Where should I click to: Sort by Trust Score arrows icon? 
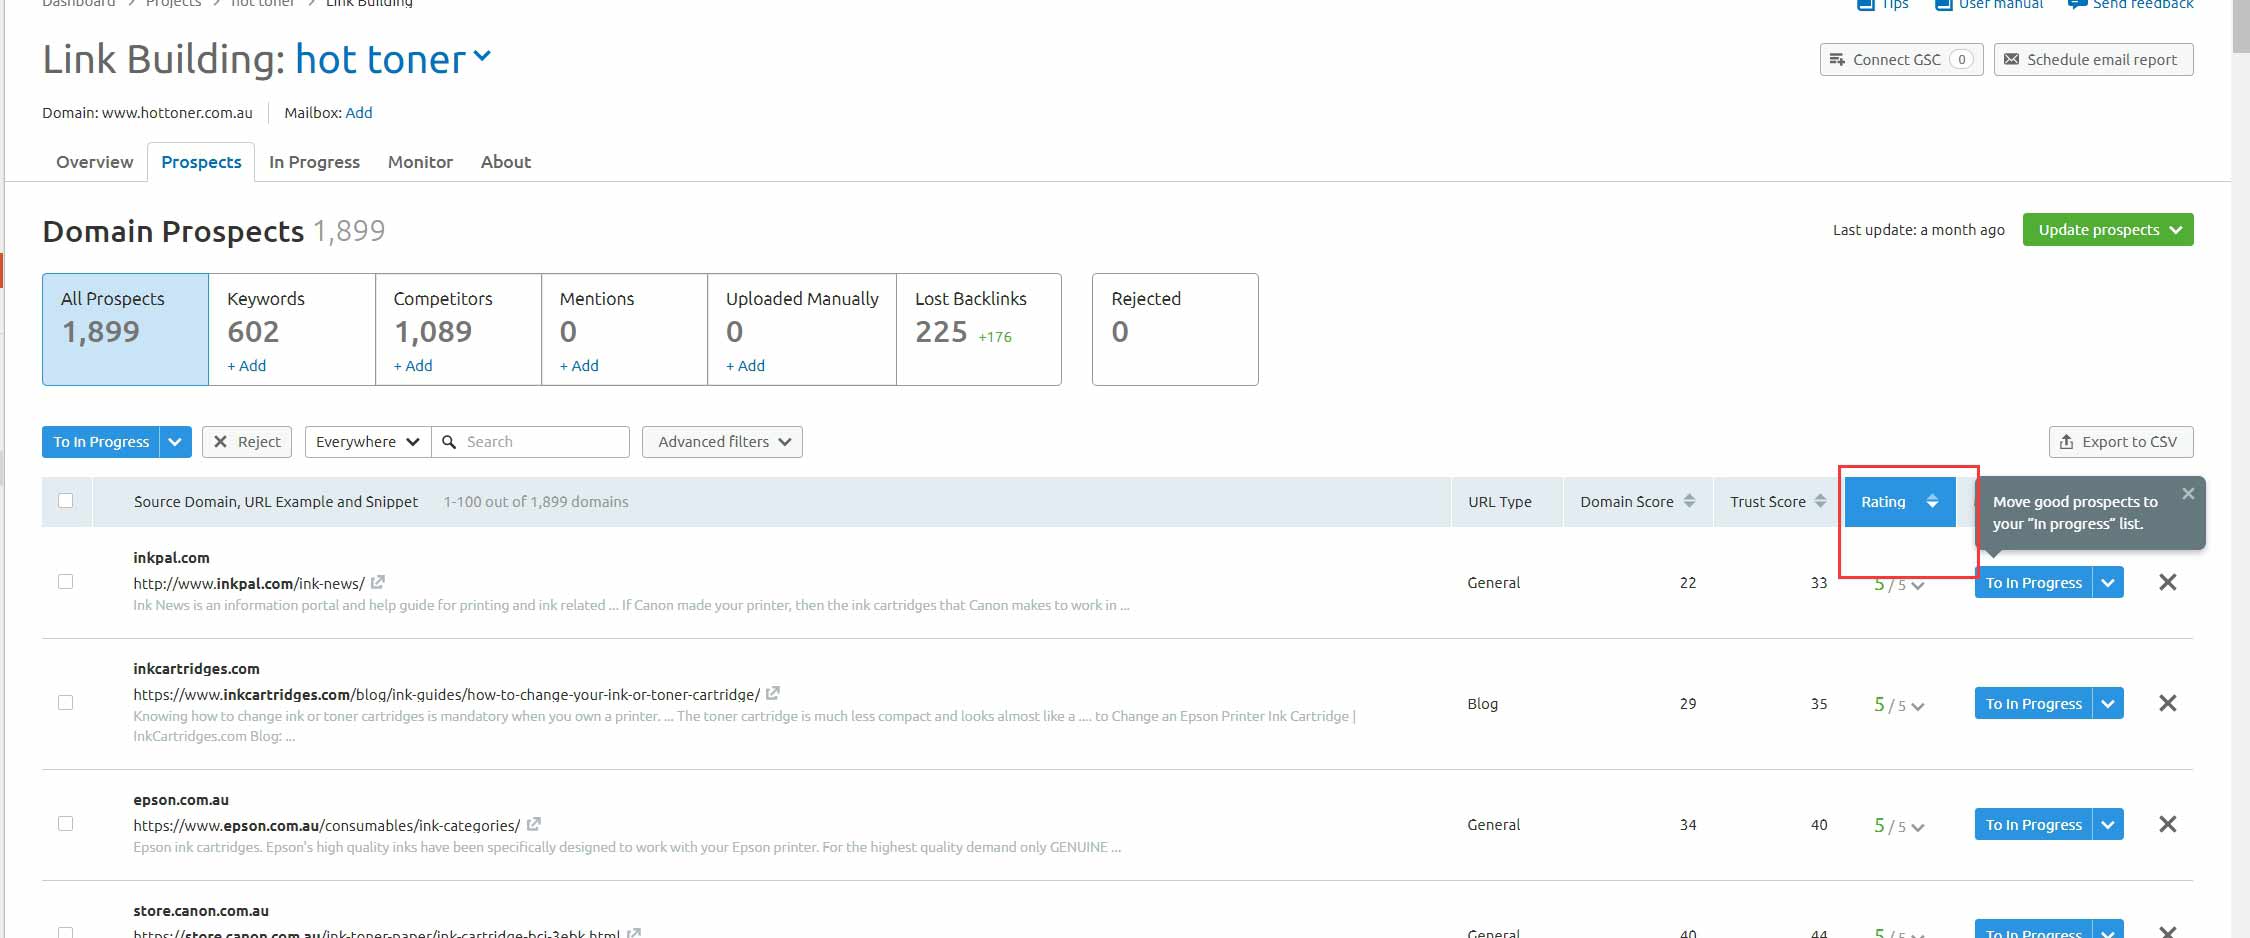click(x=1820, y=501)
